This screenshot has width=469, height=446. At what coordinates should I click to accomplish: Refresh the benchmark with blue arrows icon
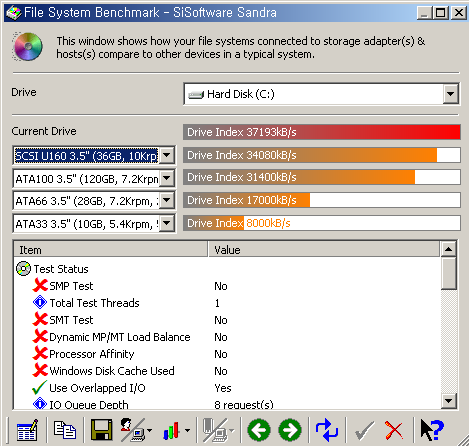pos(327,430)
